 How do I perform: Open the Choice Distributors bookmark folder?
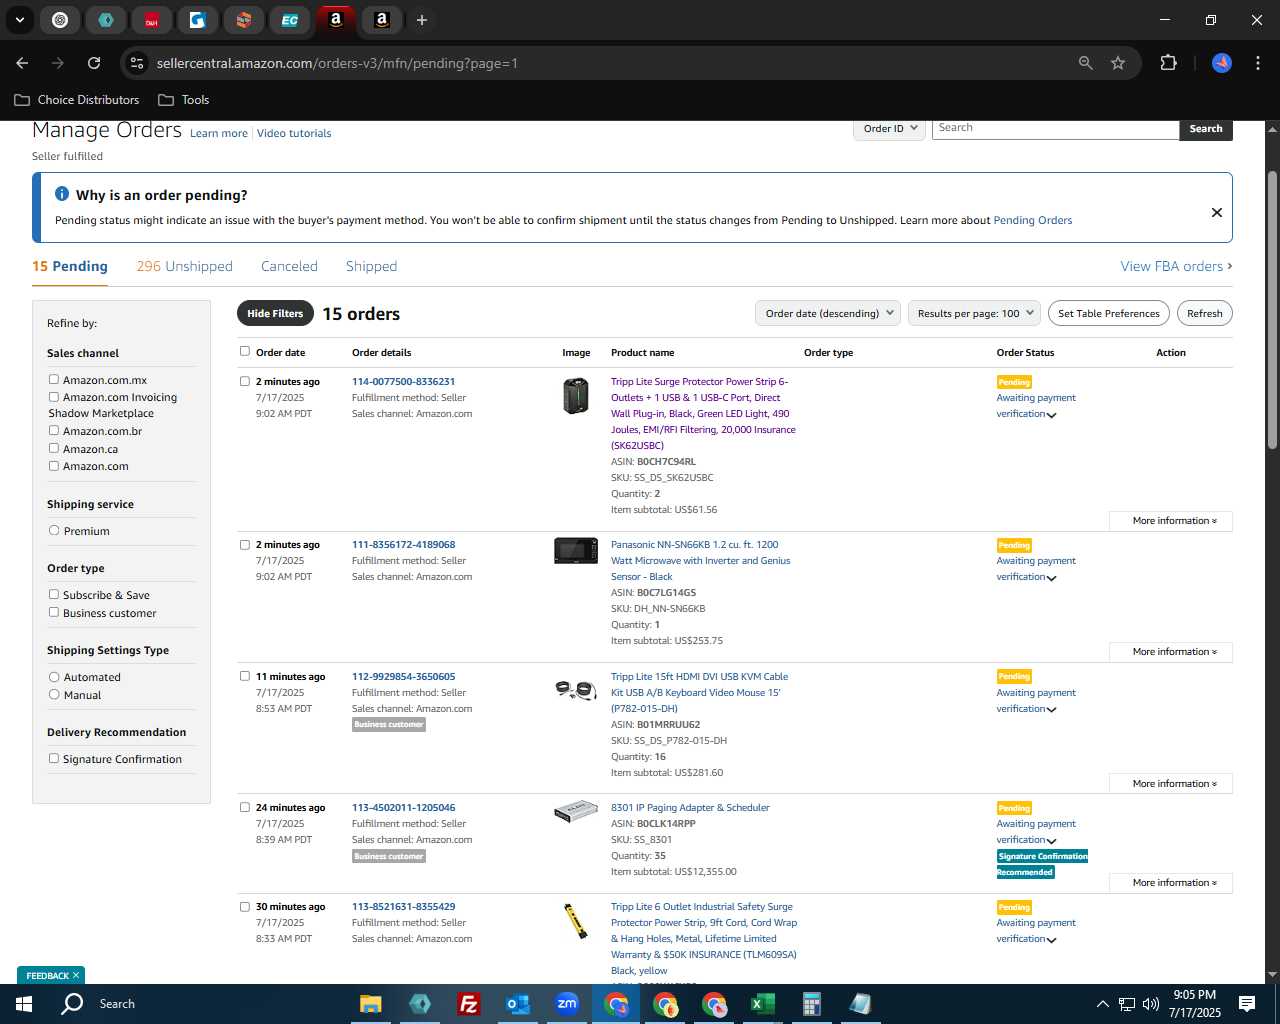[x=77, y=100]
